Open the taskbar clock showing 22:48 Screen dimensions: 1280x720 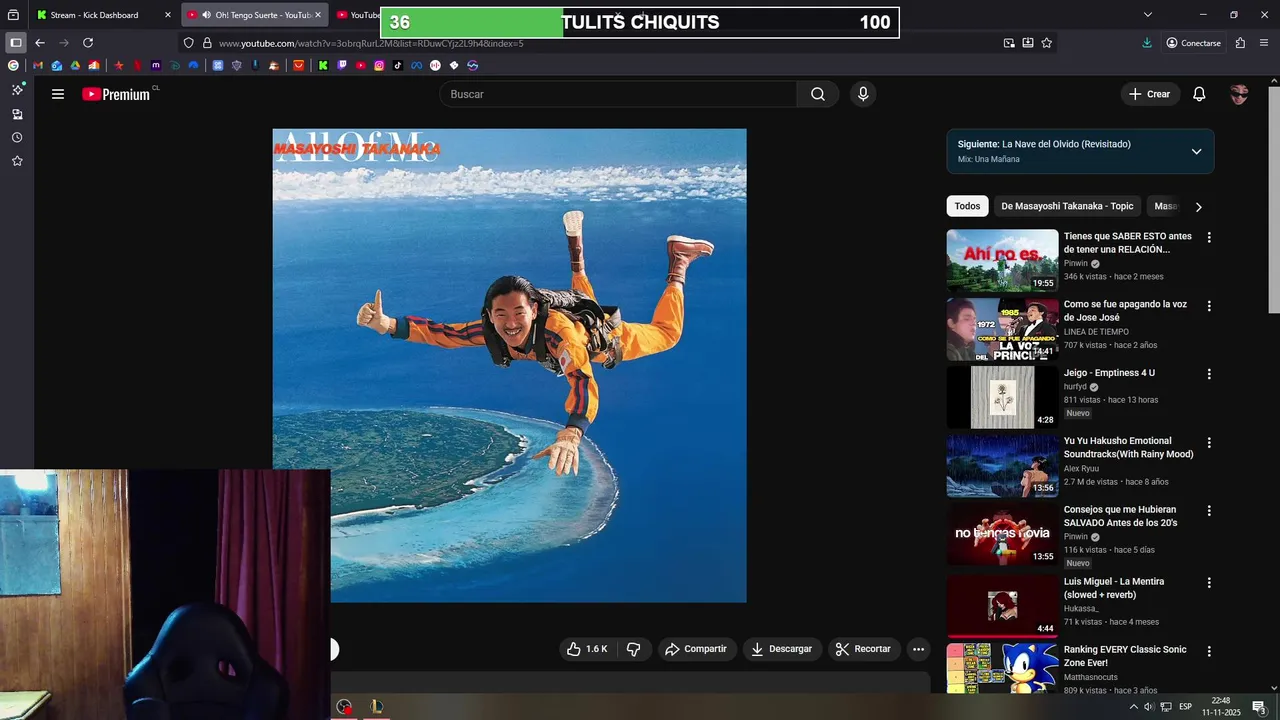click(1221, 707)
